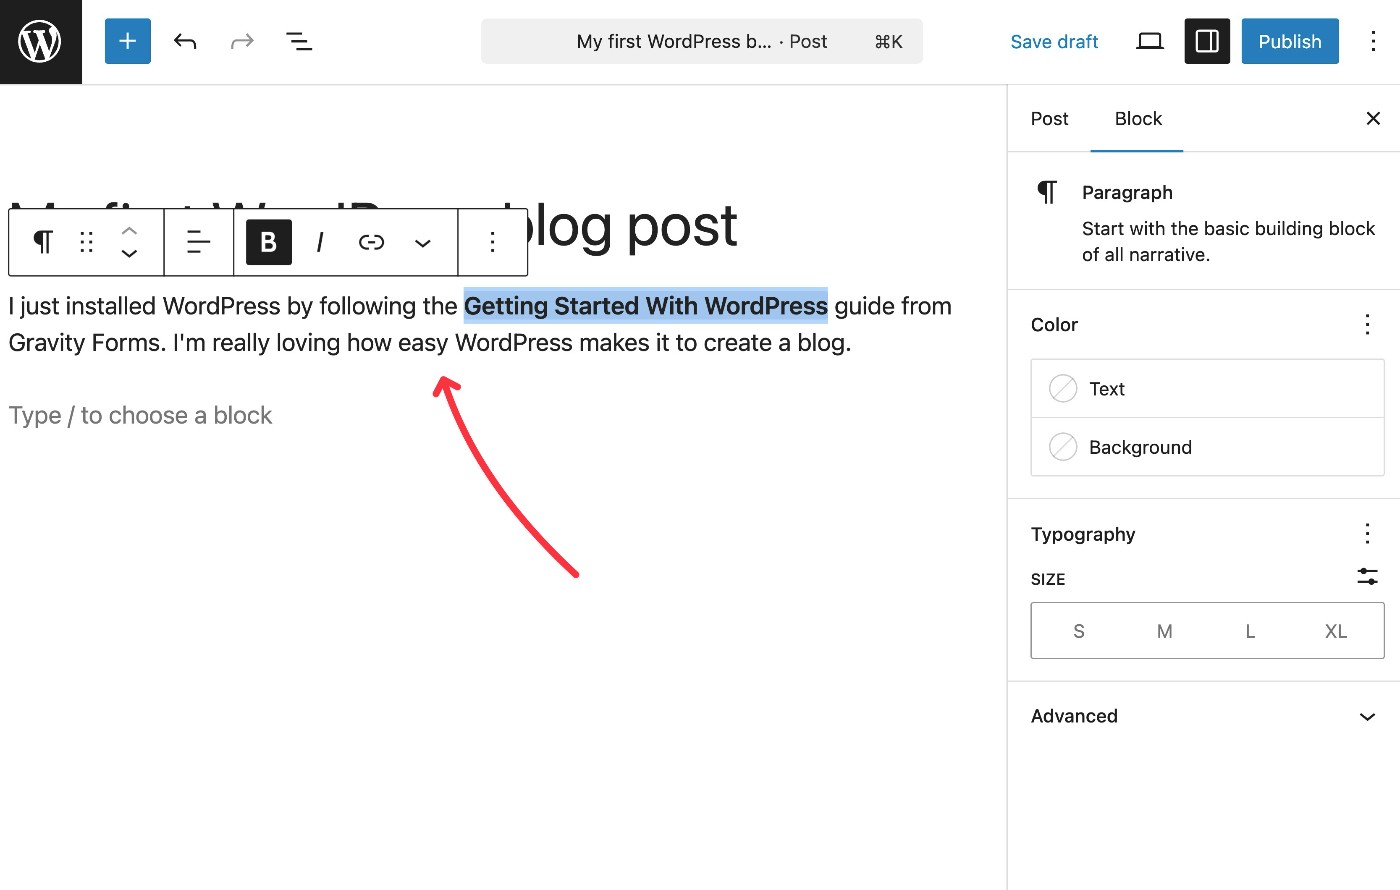The width and height of the screenshot is (1400, 890).
Task: Click the WordPress logo
Action: pyautogui.click(x=40, y=41)
